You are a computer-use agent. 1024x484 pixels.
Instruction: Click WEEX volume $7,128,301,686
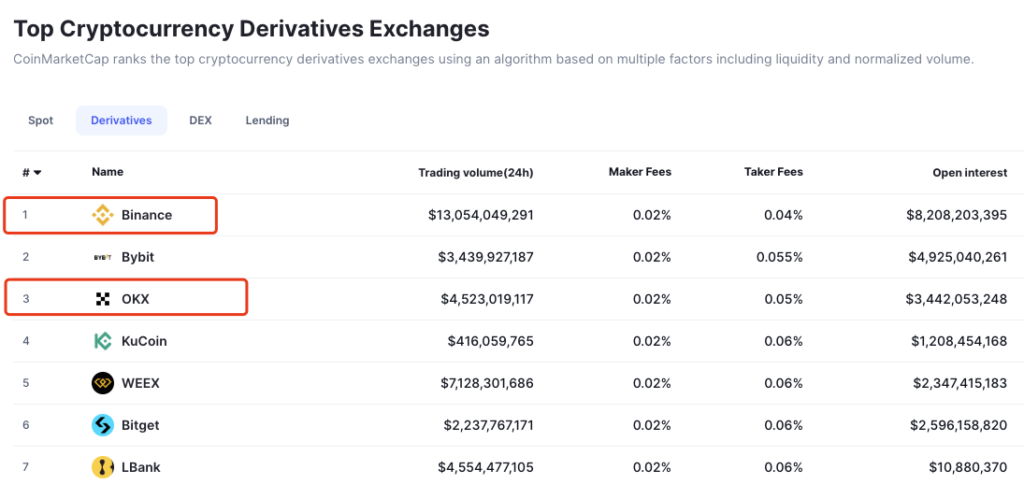pyautogui.click(x=487, y=383)
